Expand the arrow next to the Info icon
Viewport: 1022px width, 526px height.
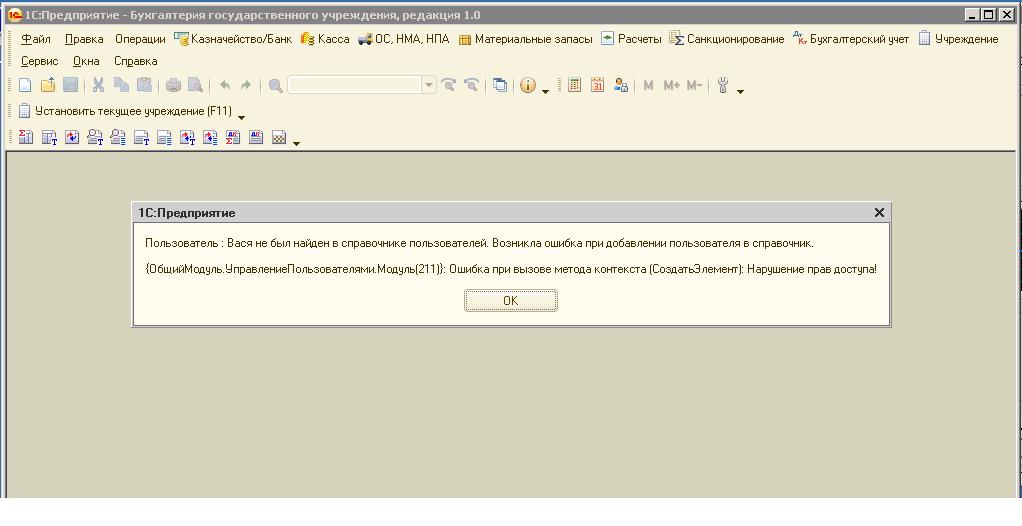pyautogui.click(x=546, y=91)
